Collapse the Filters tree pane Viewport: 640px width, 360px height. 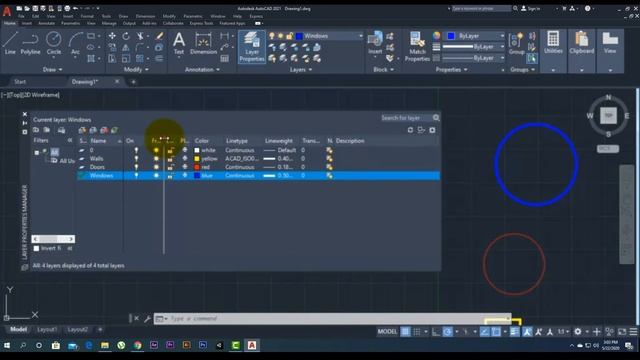[70, 140]
